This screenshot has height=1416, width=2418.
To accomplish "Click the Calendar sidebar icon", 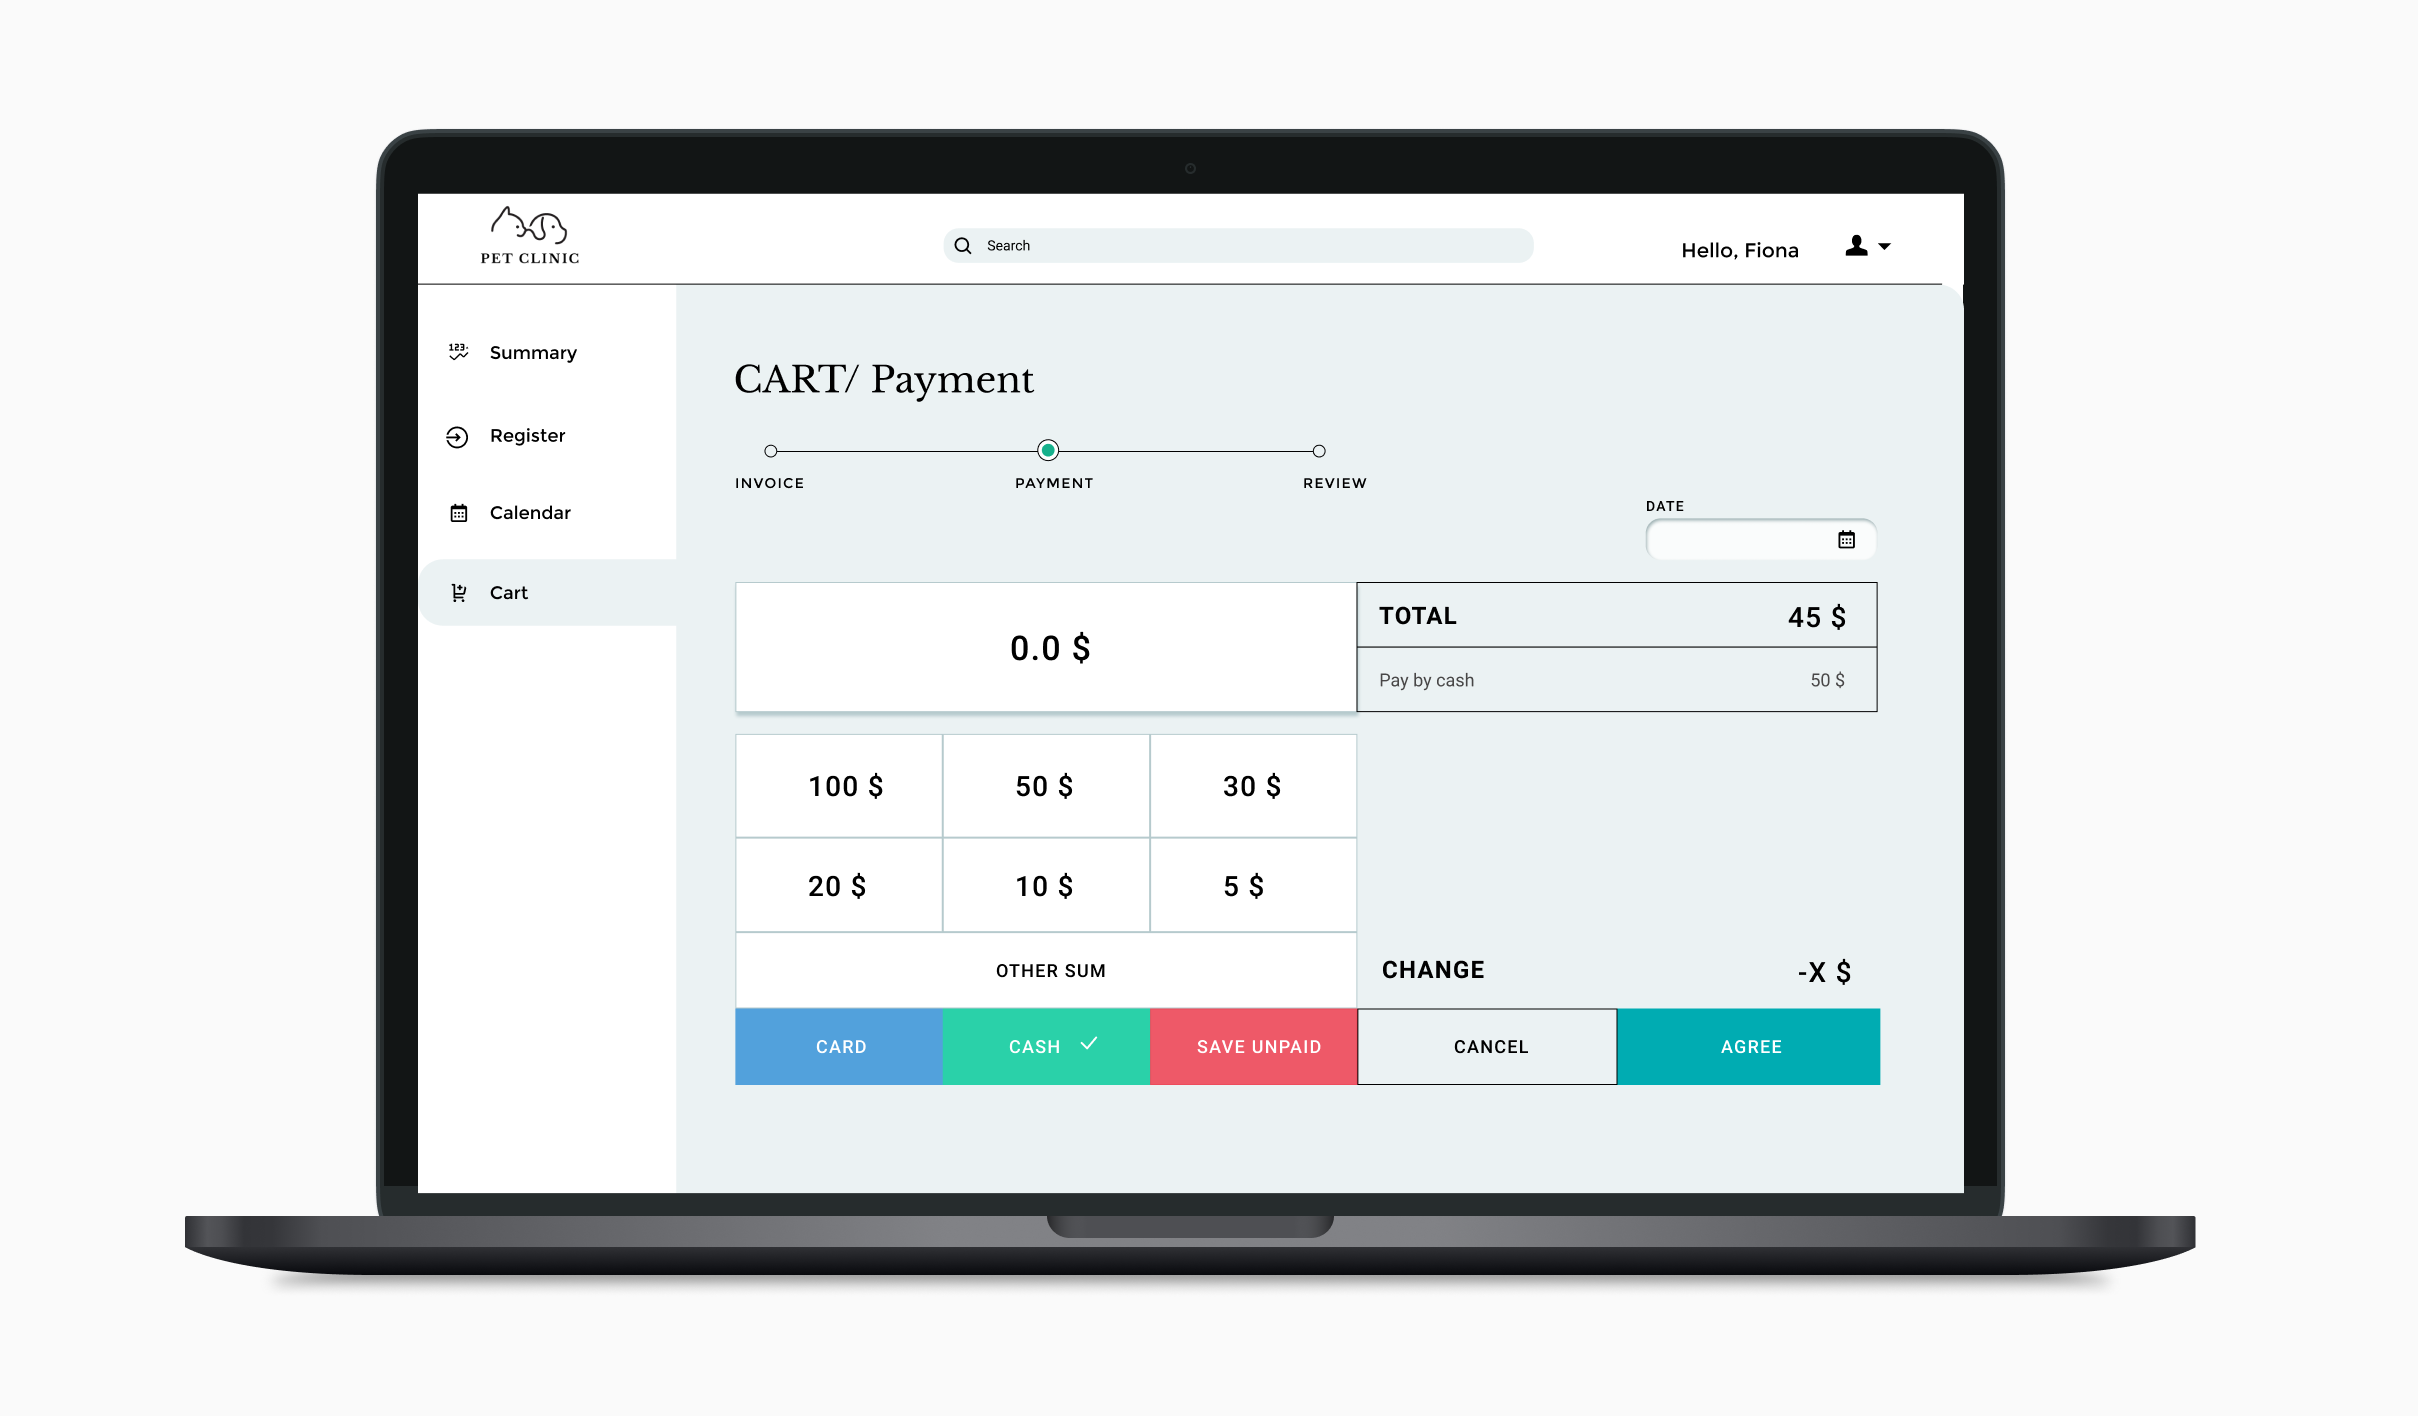I will coord(457,512).
